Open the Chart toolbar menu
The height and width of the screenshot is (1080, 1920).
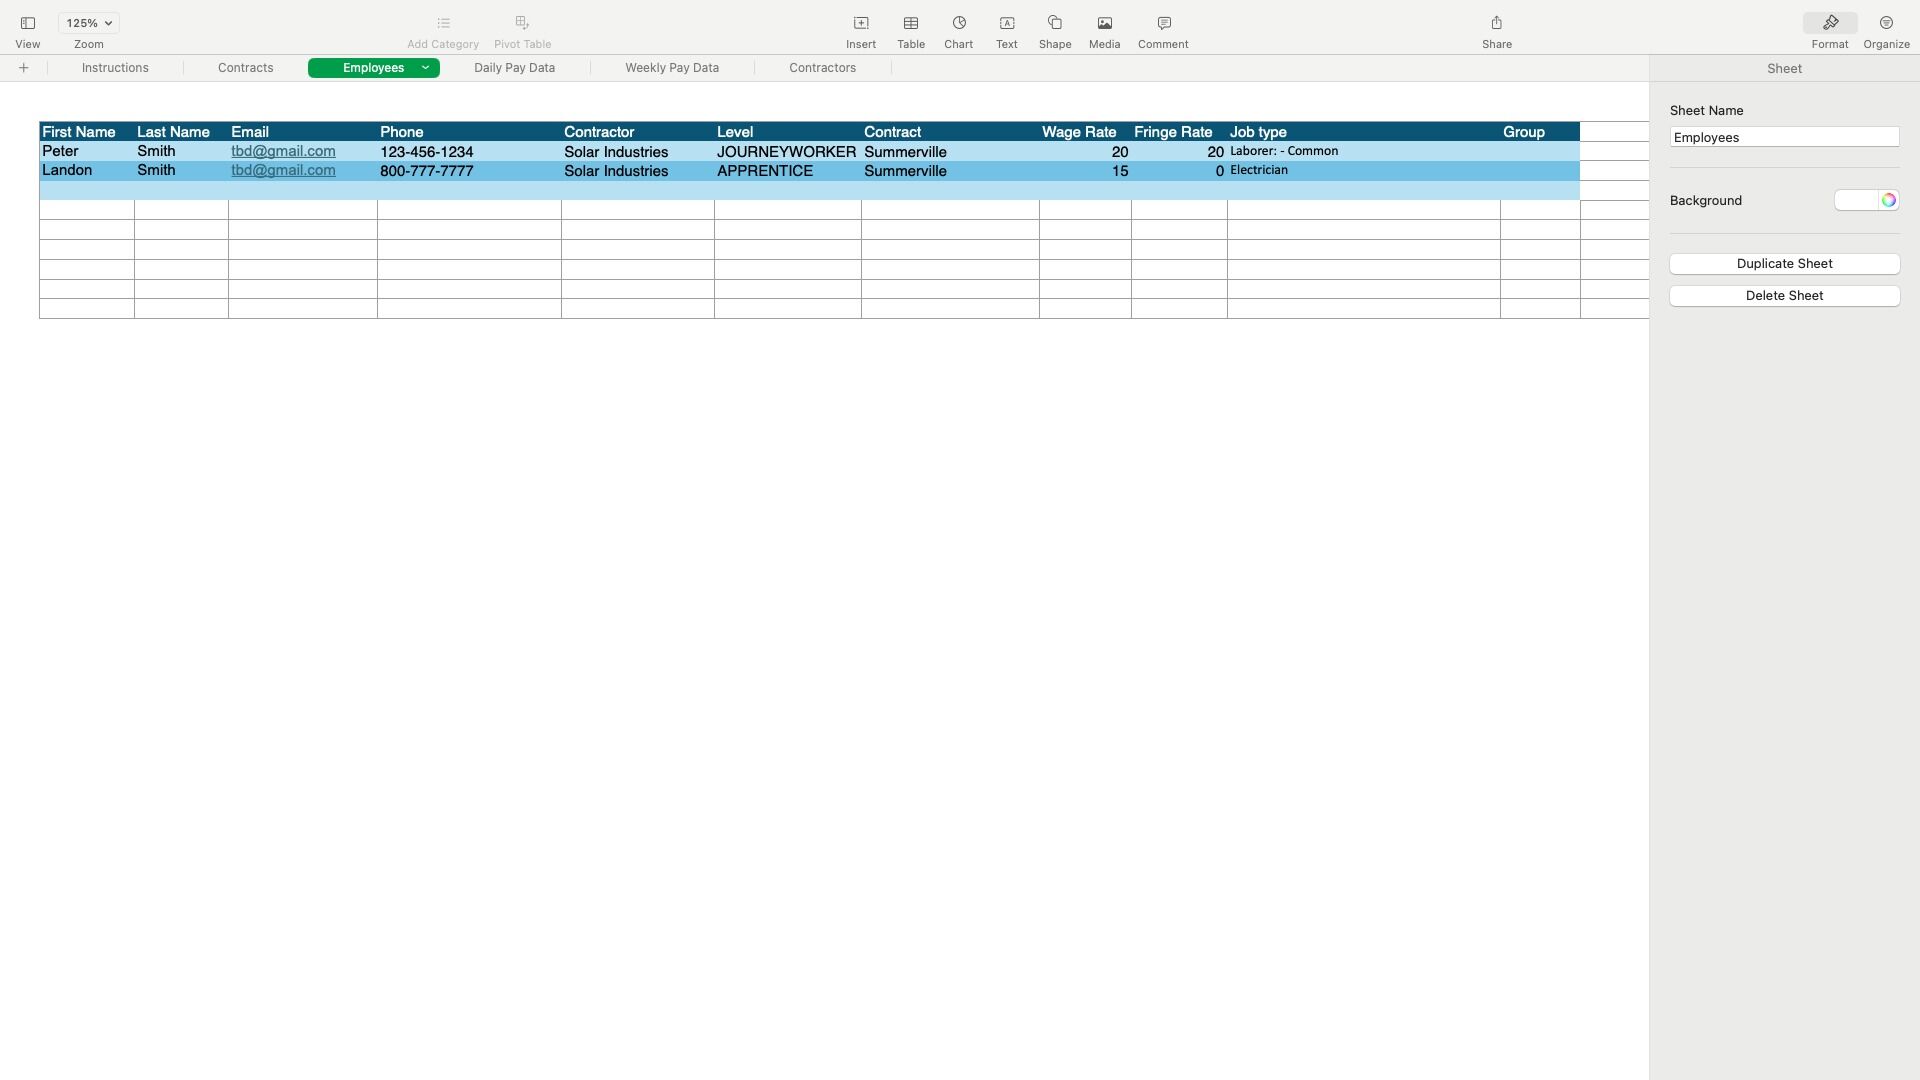959,23
